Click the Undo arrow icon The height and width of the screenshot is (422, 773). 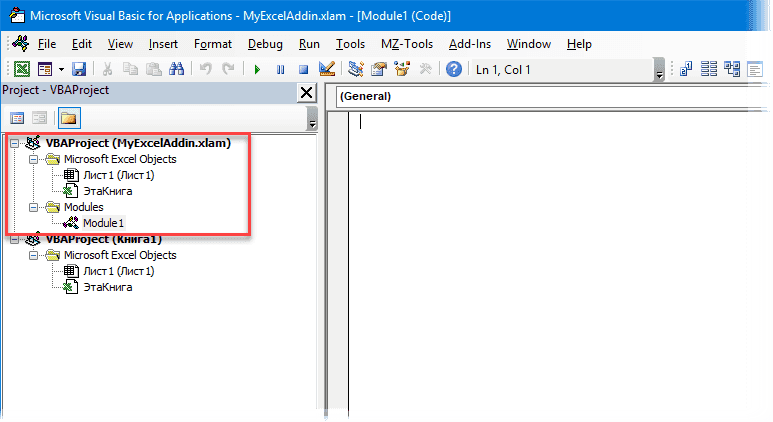tap(206, 69)
